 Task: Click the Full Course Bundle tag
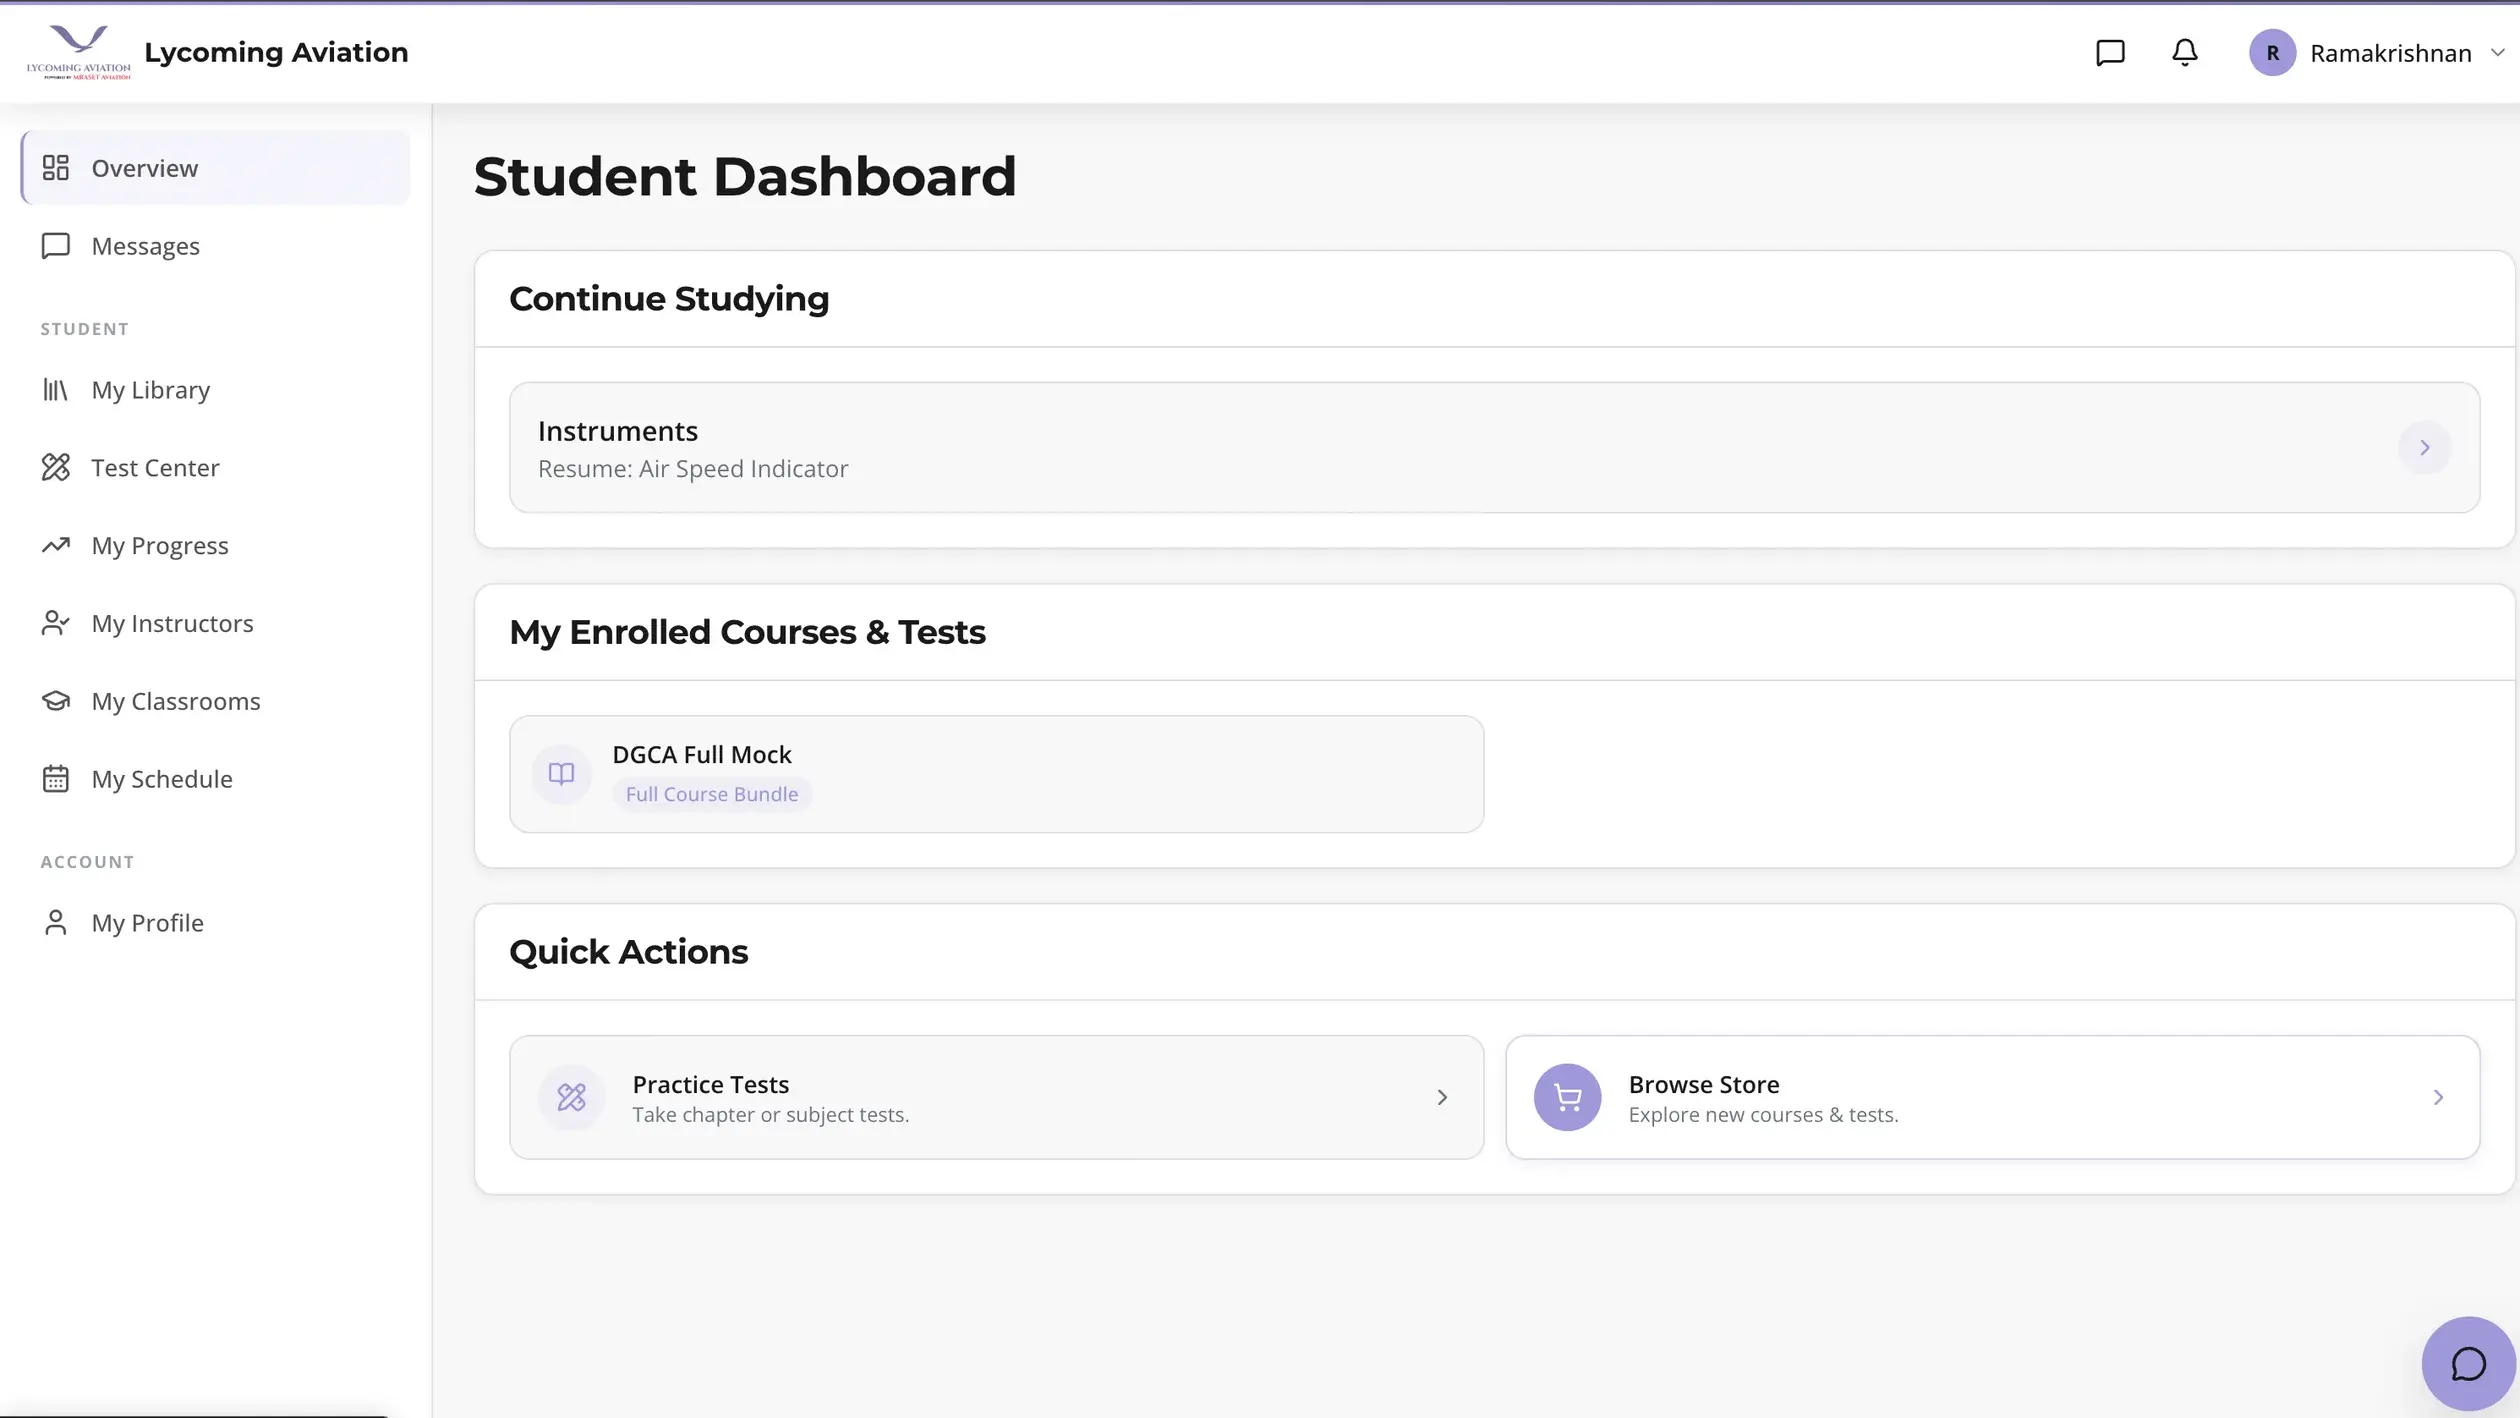tap(711, 793)
